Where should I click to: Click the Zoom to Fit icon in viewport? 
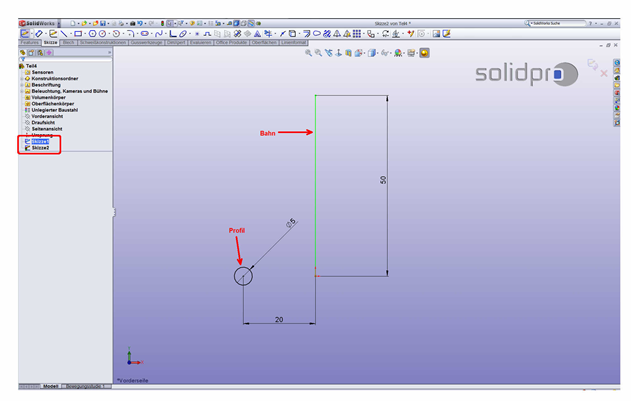309,53
